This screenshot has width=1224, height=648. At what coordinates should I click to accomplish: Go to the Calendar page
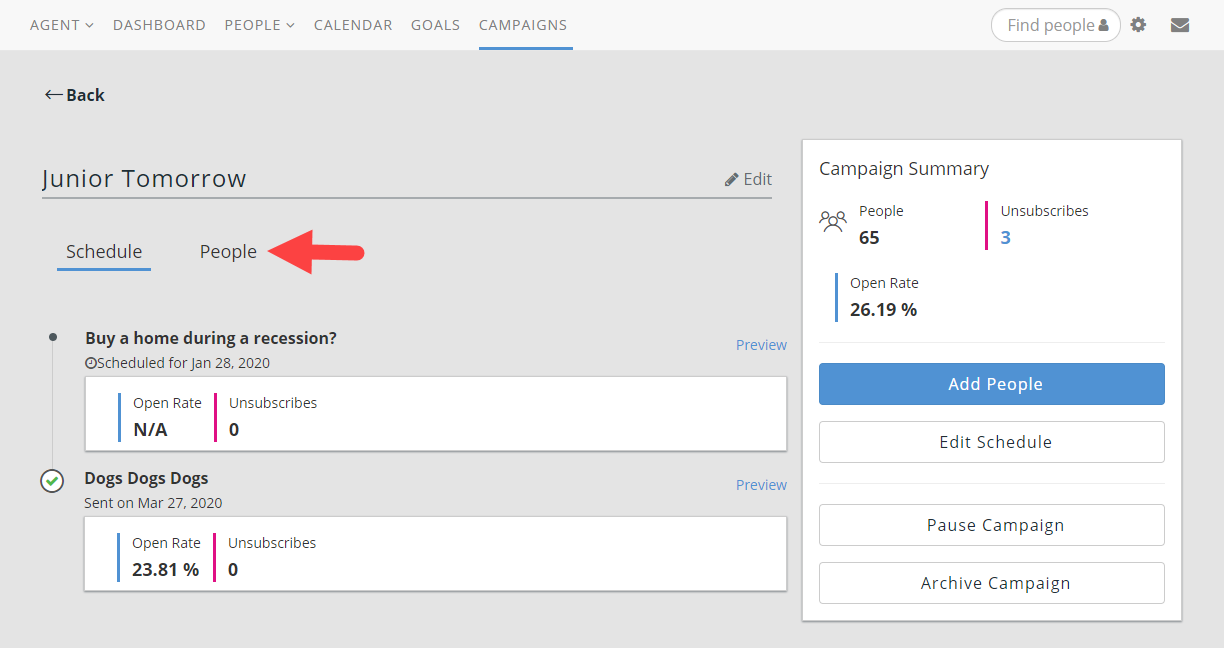(352, 25)
